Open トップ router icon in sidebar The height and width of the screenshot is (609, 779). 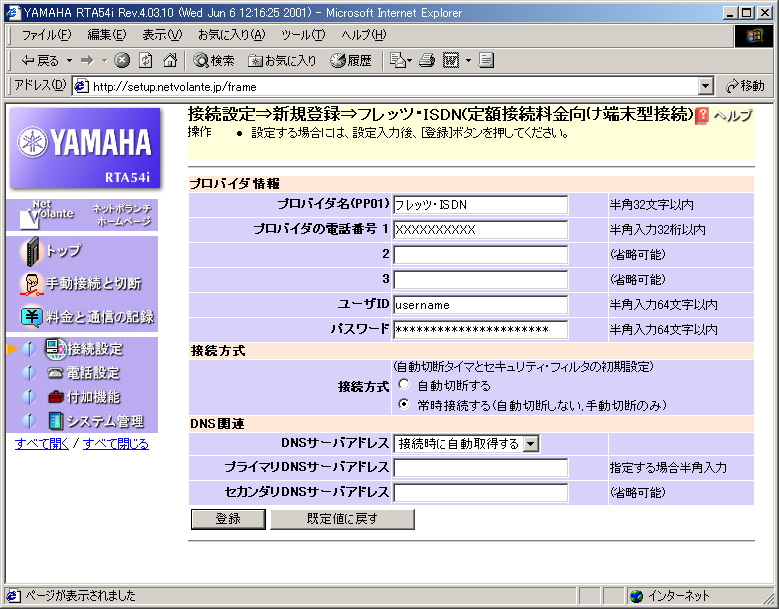[31, 252]
